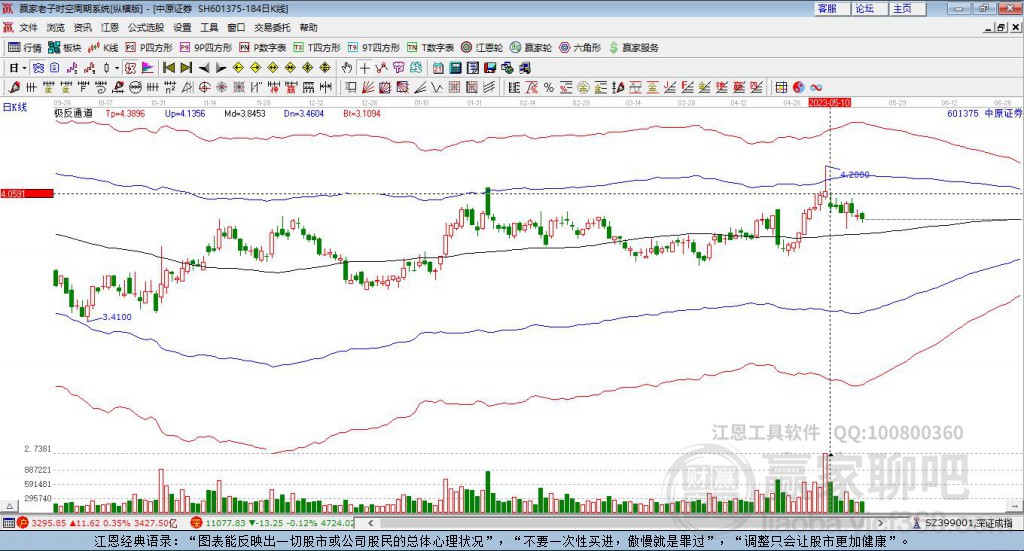Click the black left arrow icon
This screenshot has width=1024, height=551.
[204, 68]
